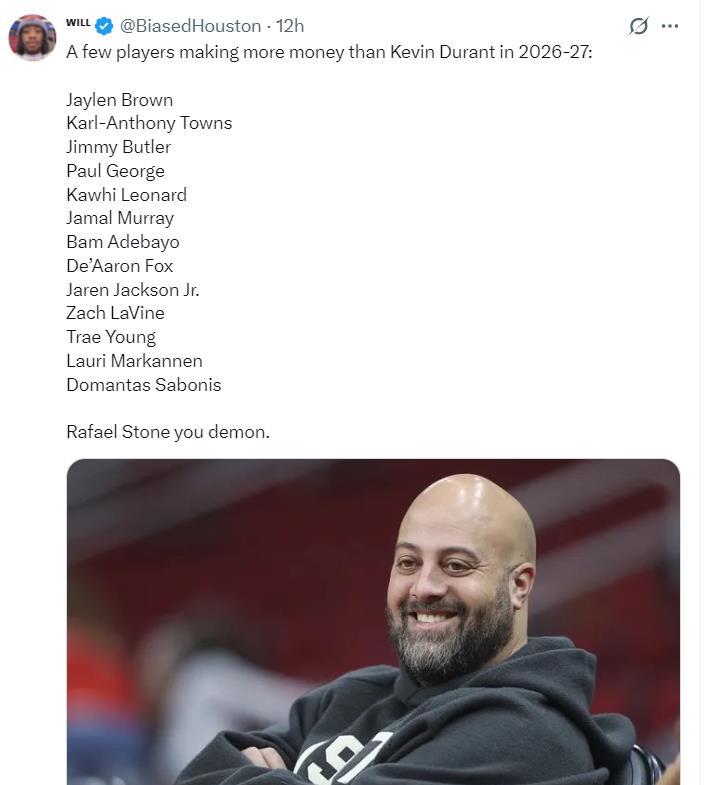The image size is (704, 785).
Task: Click the 'Lauri Markannen' line
Action: tap(134, 361)
